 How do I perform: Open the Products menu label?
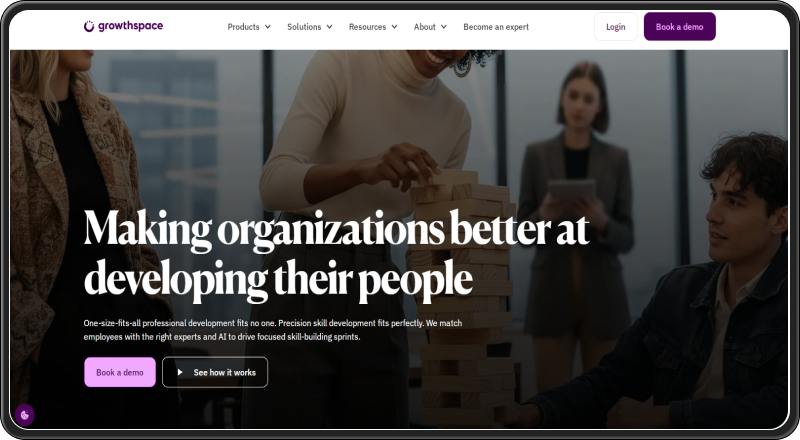(243, 27)
